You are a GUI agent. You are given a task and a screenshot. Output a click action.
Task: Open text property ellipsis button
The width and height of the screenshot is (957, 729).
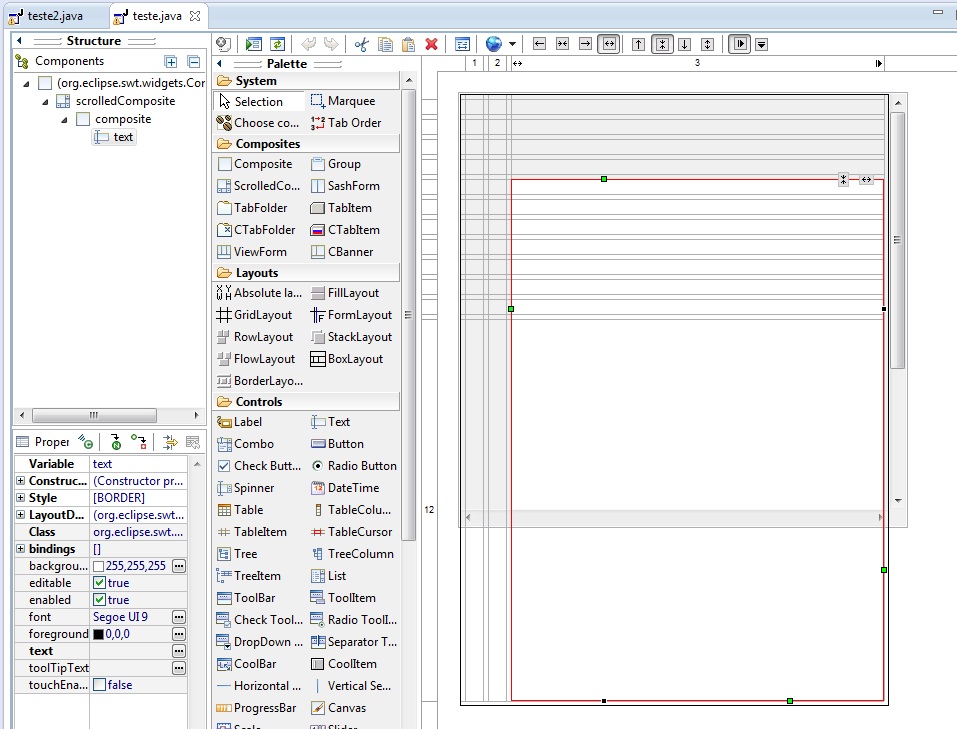(178, 651)
